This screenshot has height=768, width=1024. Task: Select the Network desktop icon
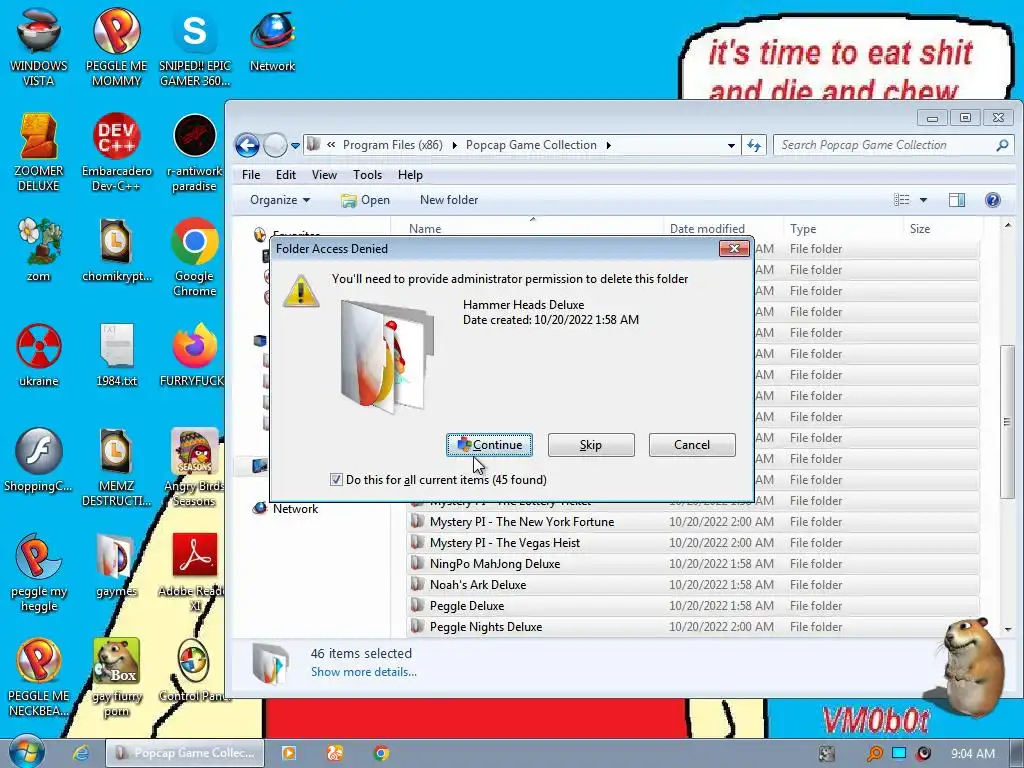272,40
